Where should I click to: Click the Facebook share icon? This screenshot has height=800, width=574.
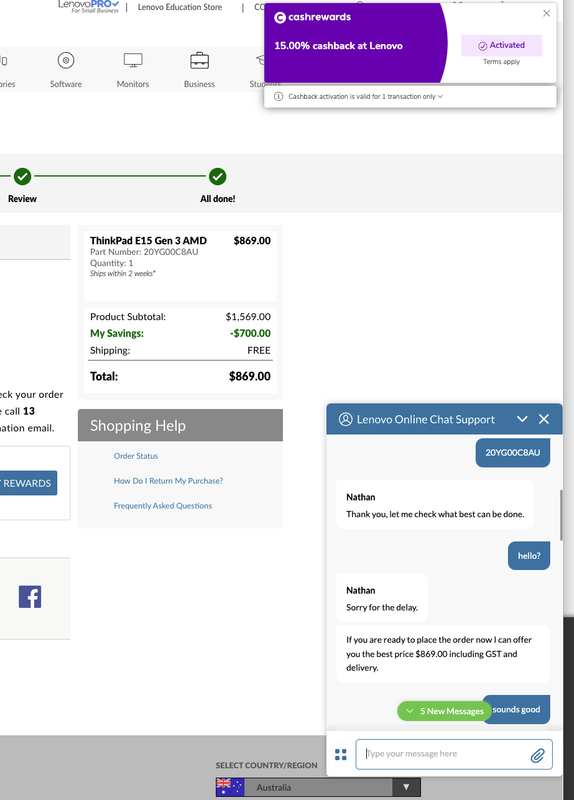tap(30, 596)
